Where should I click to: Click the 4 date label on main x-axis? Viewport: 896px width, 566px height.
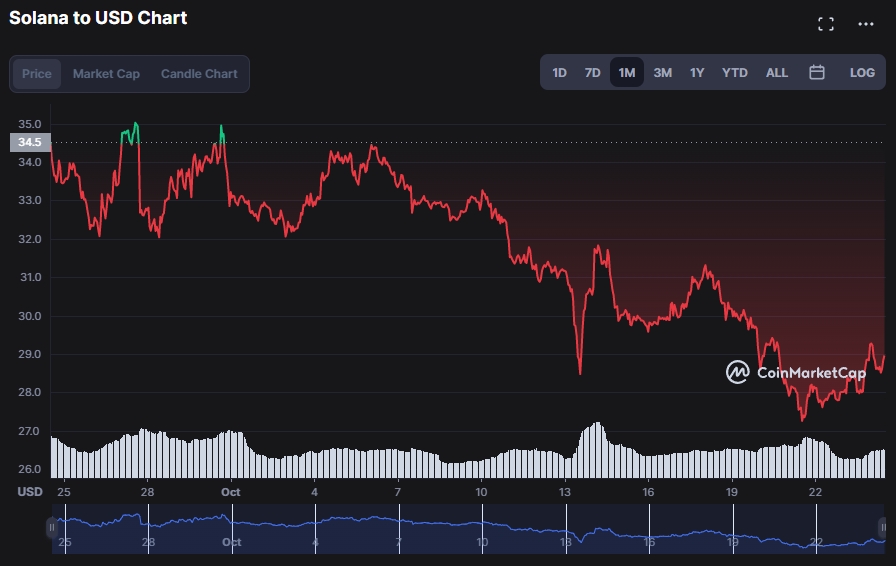[x=314, y=492]
